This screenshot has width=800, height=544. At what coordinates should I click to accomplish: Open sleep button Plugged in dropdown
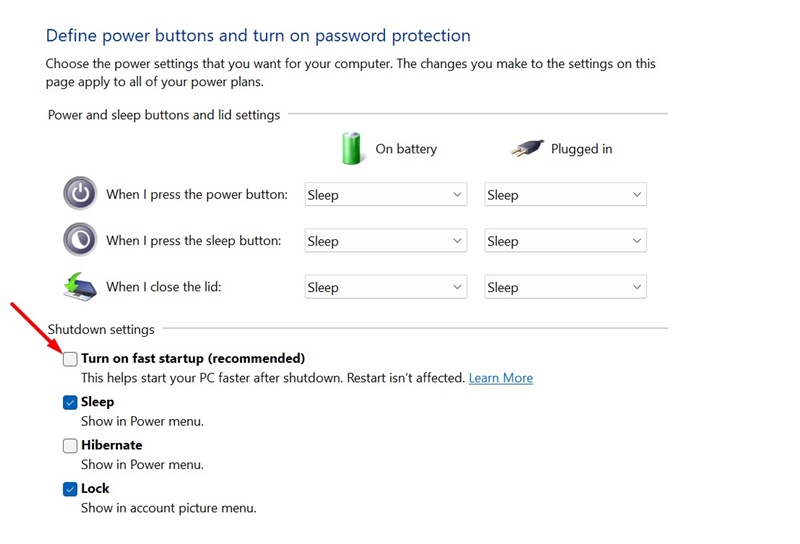coord(565,241)
